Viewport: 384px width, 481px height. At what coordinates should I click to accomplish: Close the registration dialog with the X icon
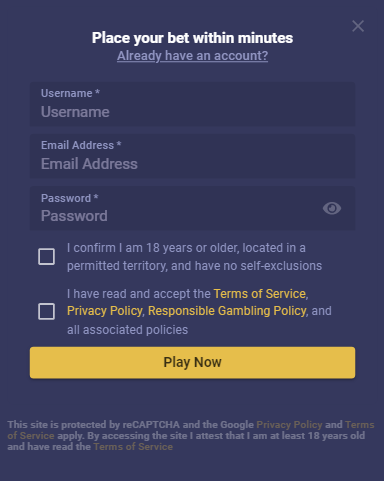click(x=358, y=26)
